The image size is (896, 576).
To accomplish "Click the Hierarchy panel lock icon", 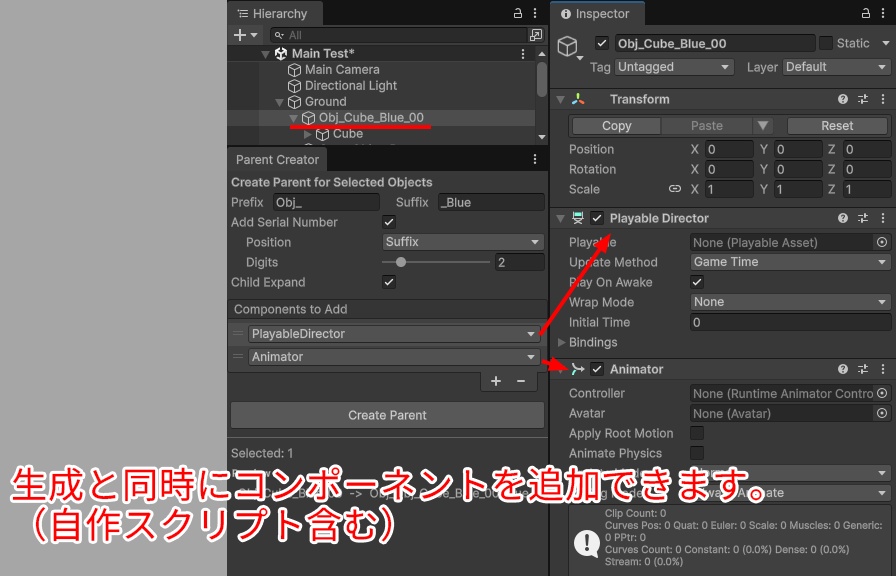I will [x=518, y=13].
